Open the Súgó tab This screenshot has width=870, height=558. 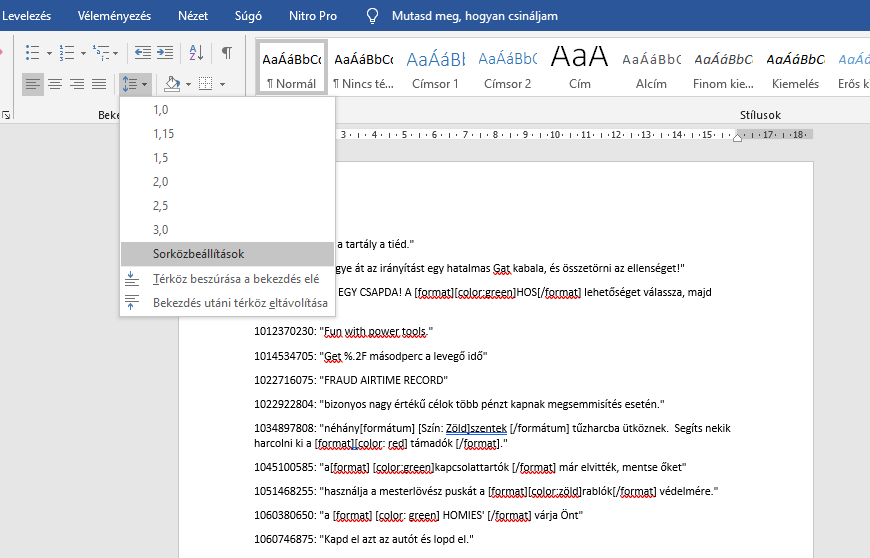[248, 16]
